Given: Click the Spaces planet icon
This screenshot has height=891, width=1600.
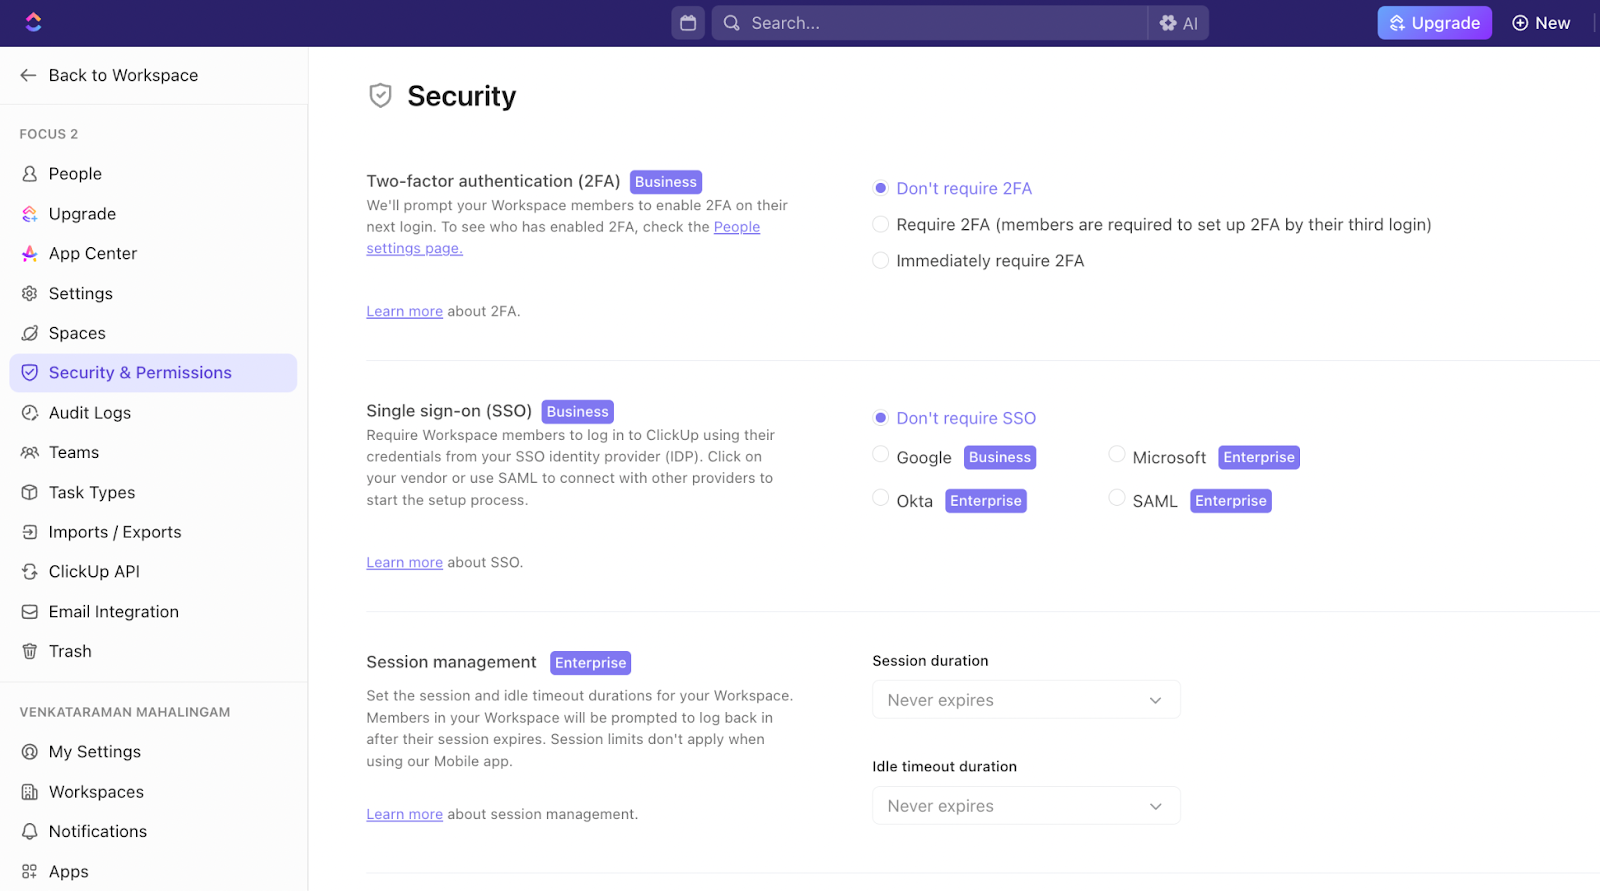Looking at the screenshot, I should pos(30,333).
